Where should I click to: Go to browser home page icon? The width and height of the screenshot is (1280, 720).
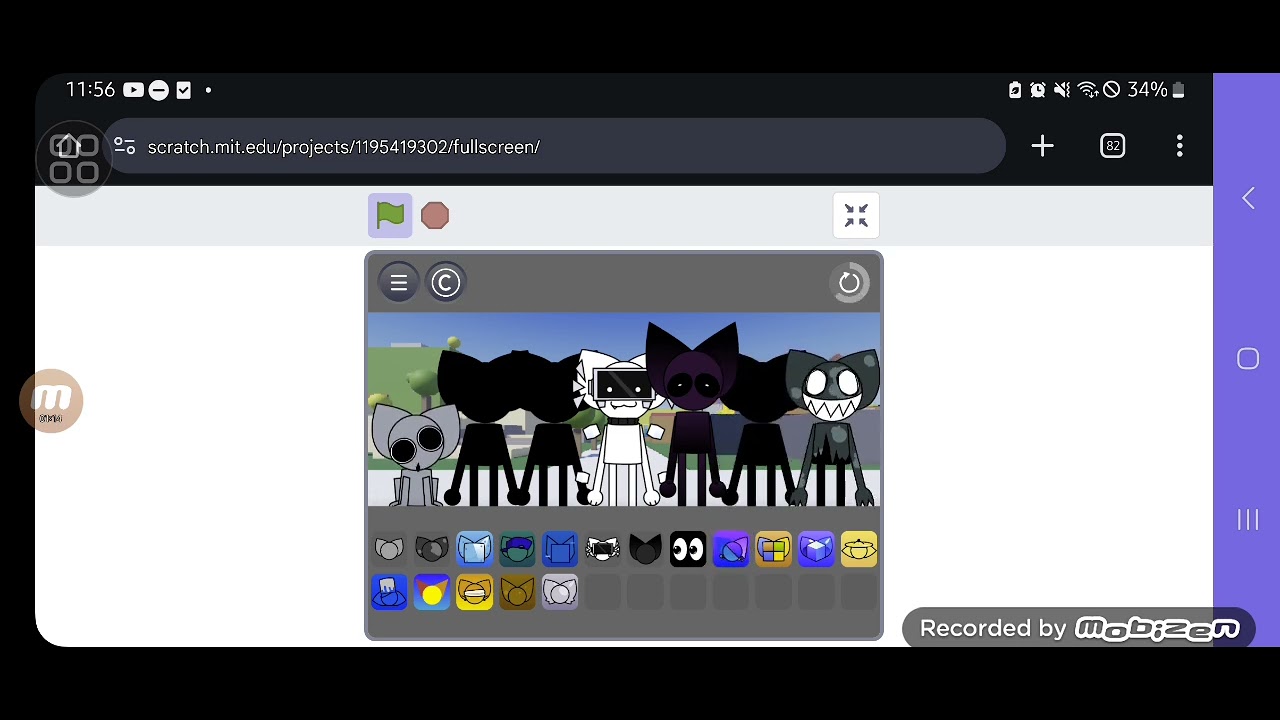point(68,146)
